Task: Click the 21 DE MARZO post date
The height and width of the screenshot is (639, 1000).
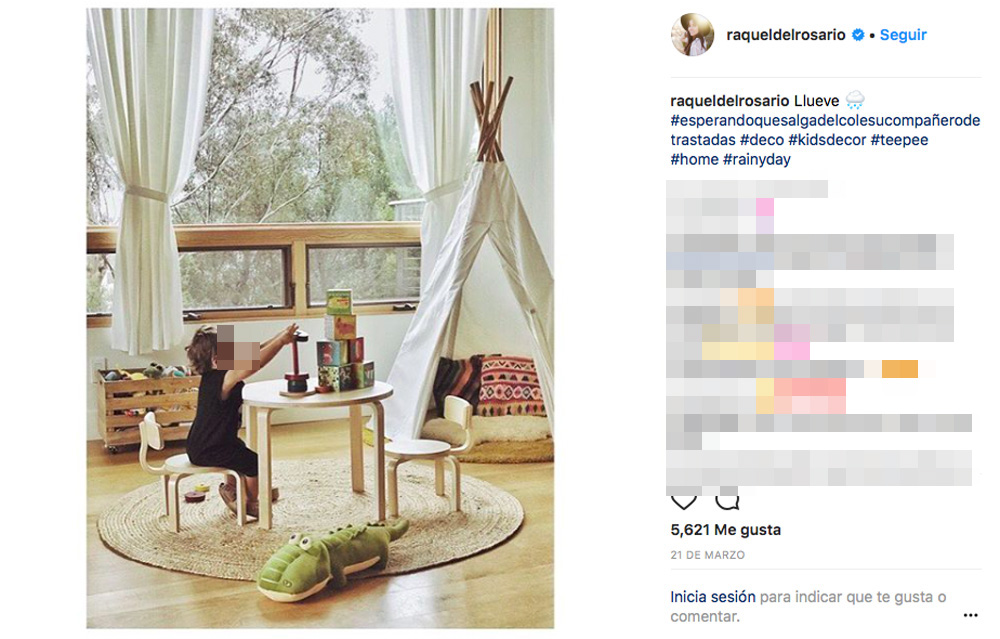Action: point(707,555)
